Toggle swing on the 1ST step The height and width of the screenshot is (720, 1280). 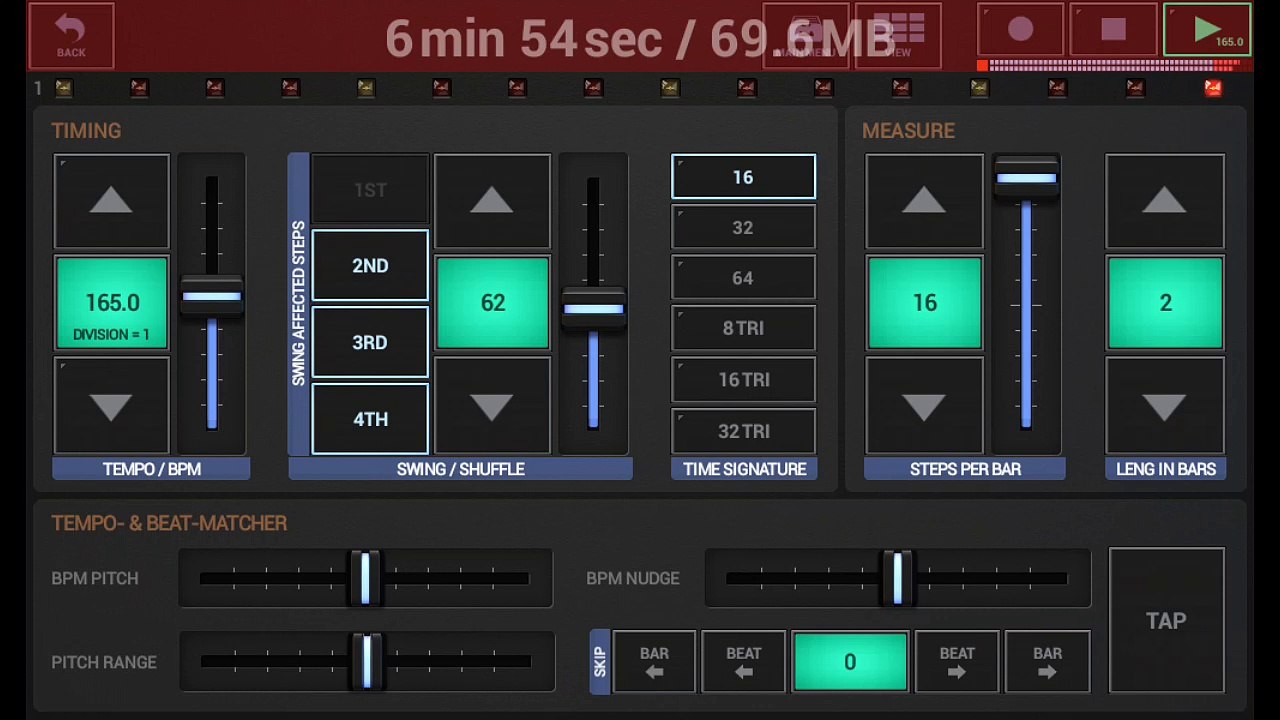(x=370, y=189)
